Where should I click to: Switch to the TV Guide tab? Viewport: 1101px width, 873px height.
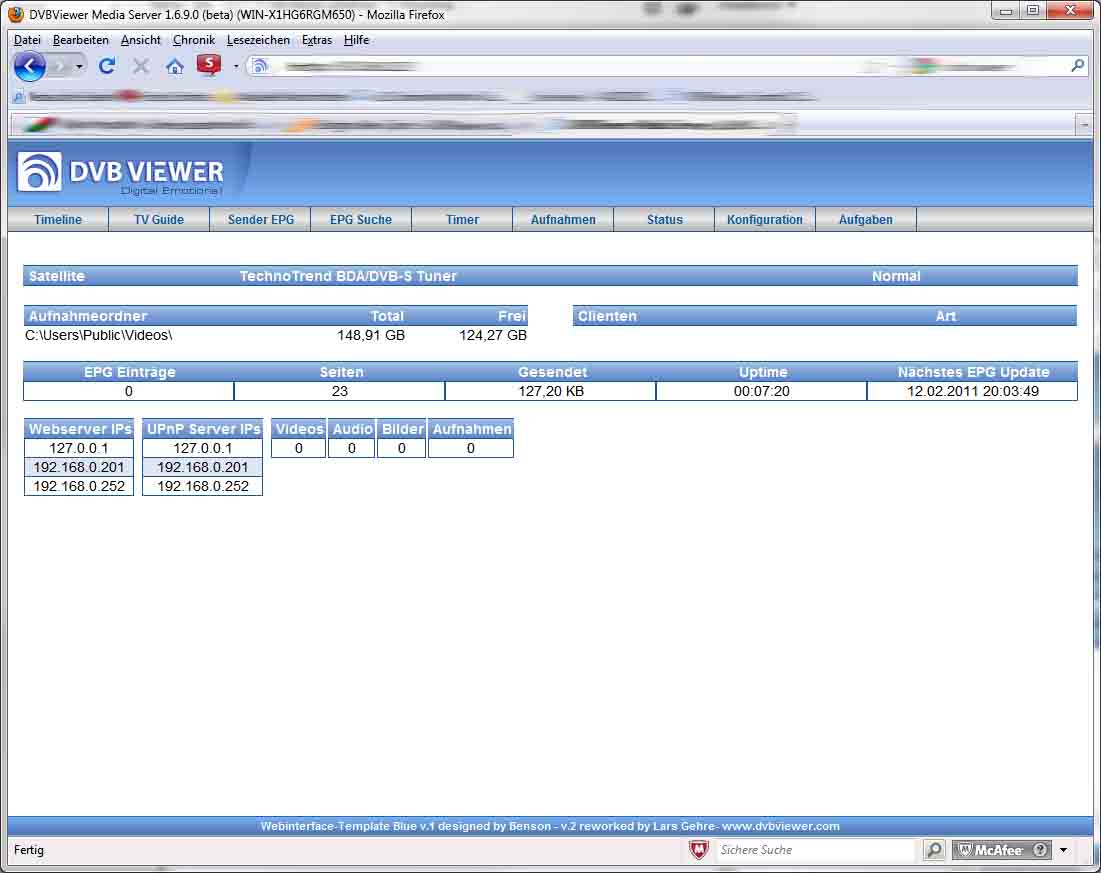[x=159, y=220]
